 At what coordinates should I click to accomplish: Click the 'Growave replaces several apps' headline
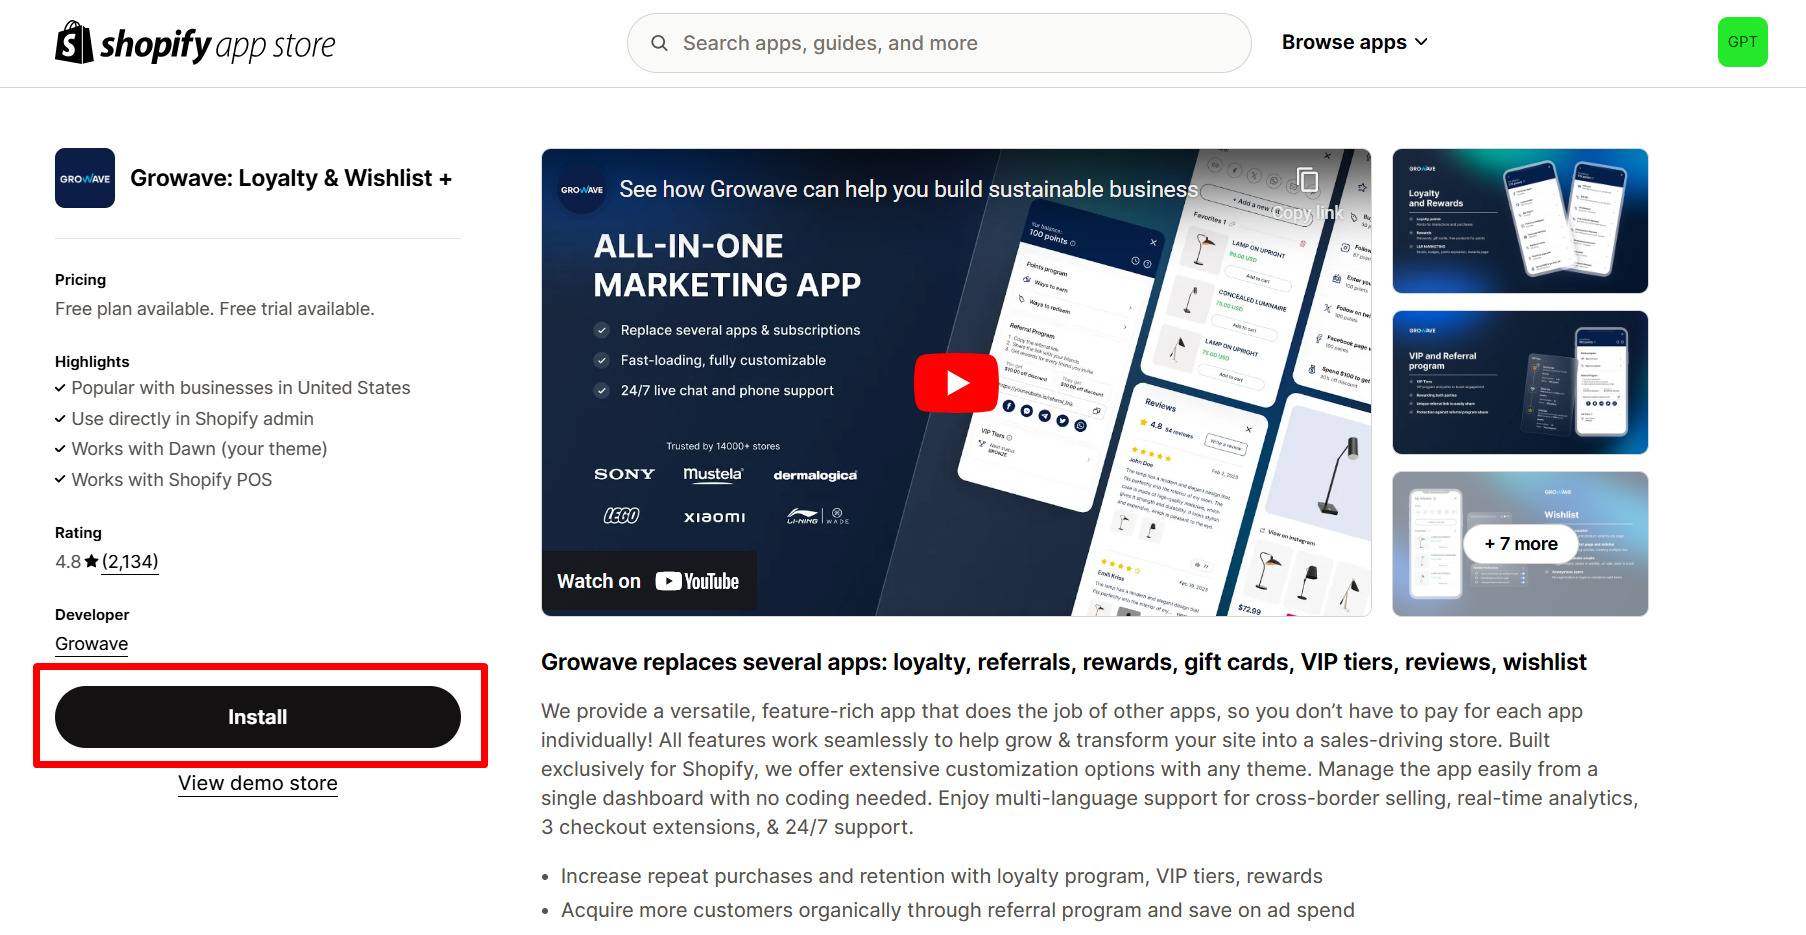click(x=1064, y=662)
